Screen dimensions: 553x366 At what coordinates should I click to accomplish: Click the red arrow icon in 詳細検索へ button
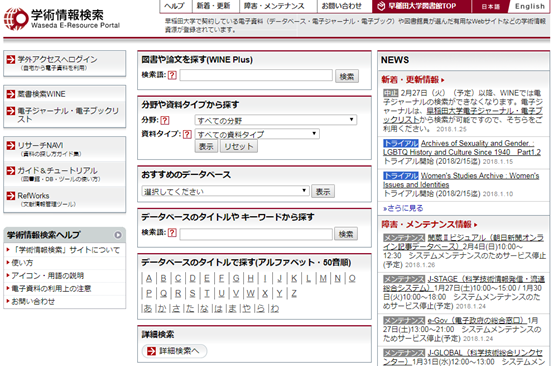pyautogui.click(x=151, y=351)
